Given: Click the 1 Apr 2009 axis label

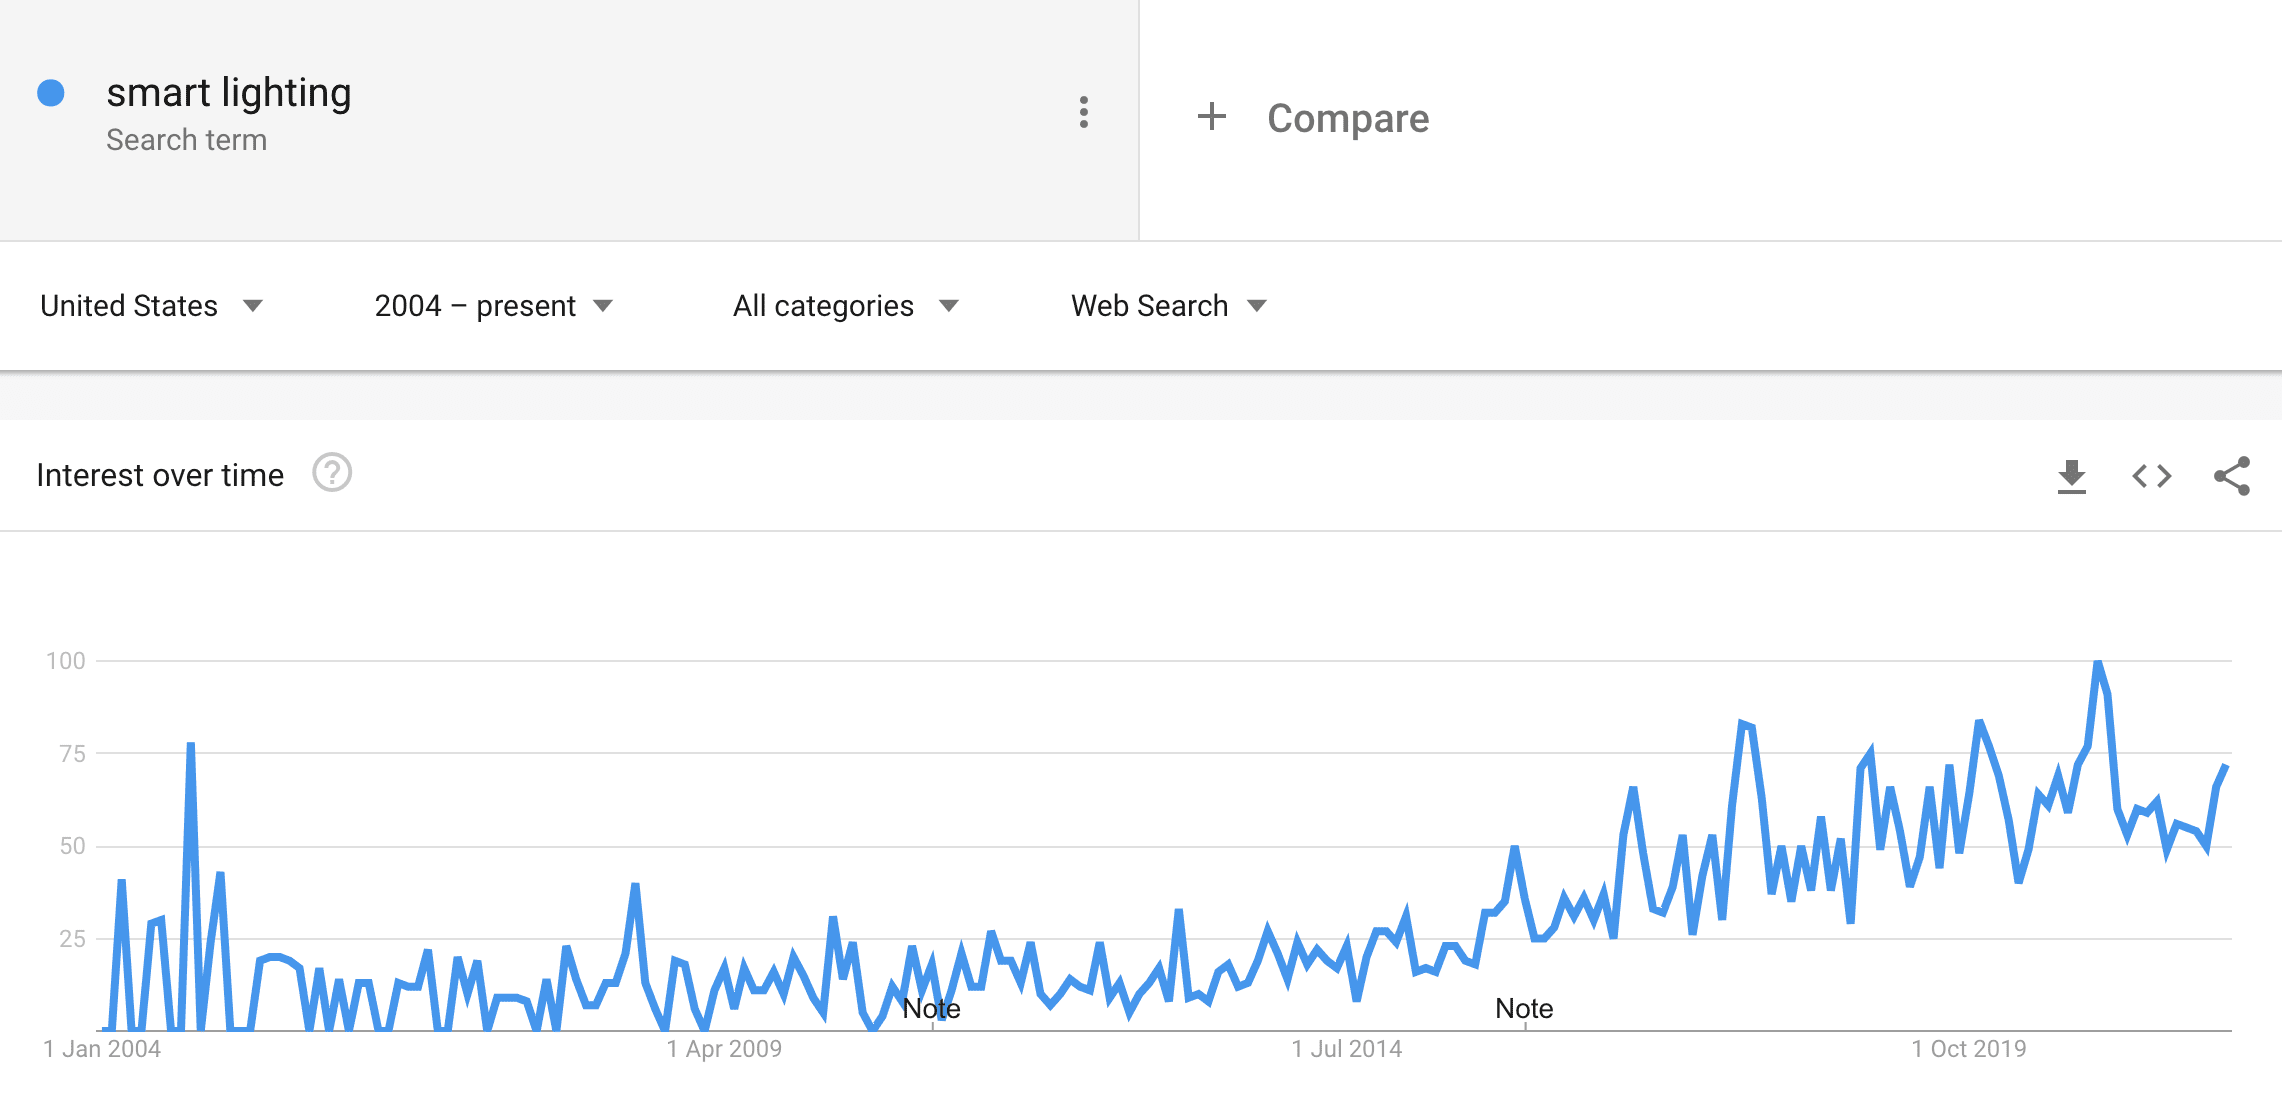Looking at the screenshot, I should [724, 1049].
